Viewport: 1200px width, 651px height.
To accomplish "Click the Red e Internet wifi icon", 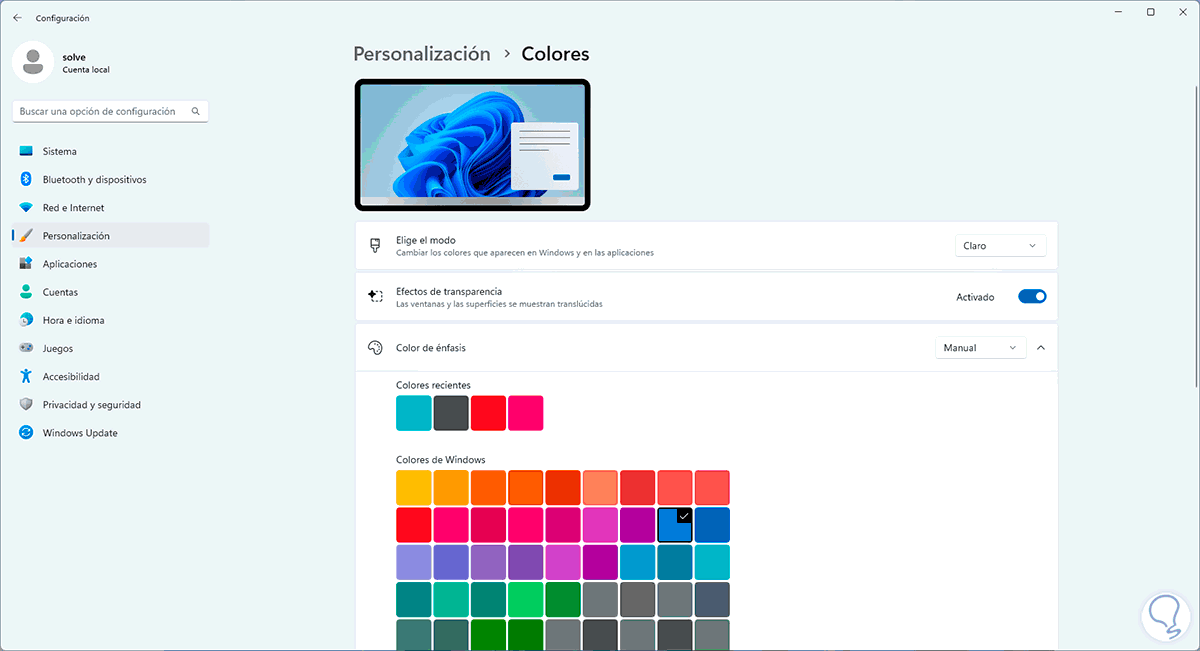I will [x=26, y=208].
